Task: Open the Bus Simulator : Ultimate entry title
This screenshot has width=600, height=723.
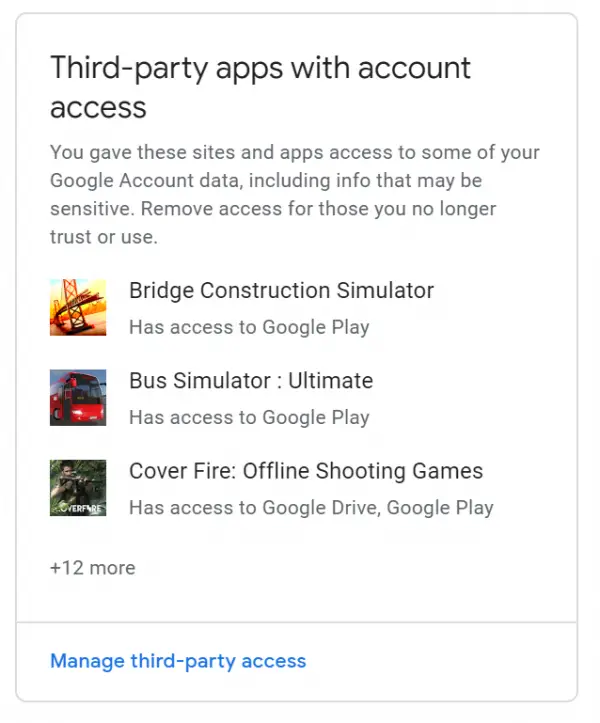Action: point(251,381)
